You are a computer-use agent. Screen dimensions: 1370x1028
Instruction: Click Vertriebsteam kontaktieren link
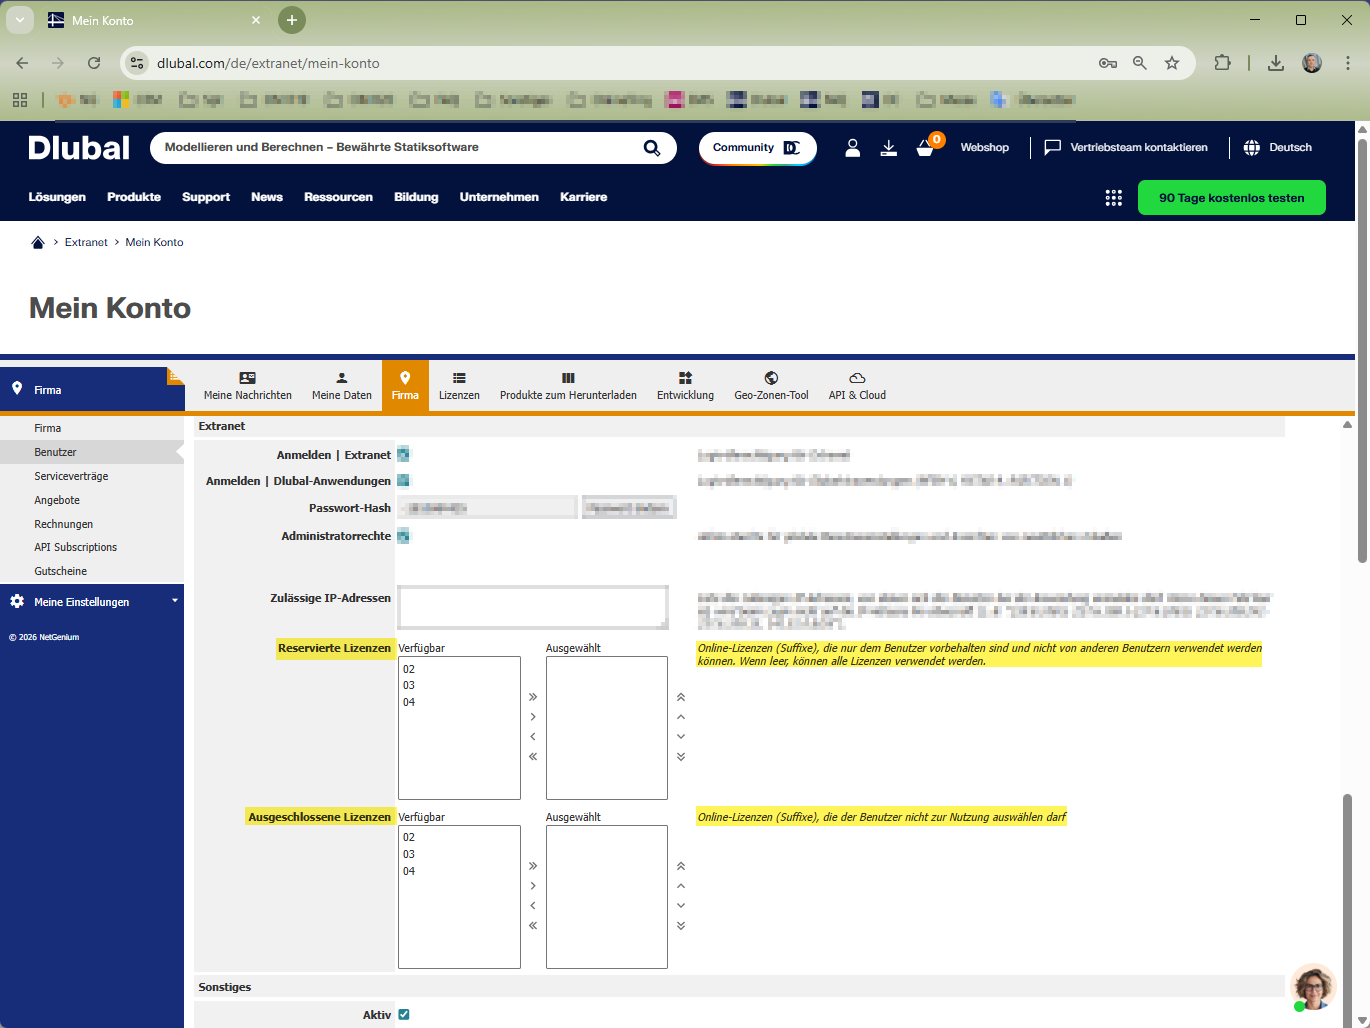[1126, 148]
